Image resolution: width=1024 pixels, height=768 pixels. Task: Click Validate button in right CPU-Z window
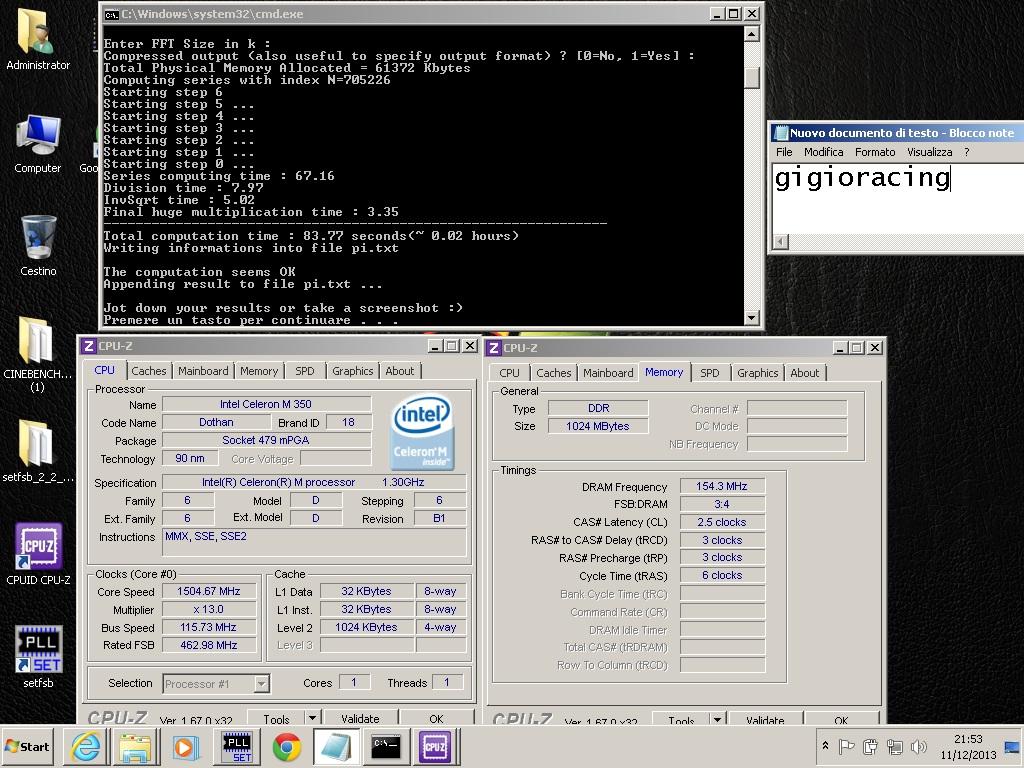click(x=765, y=720)
